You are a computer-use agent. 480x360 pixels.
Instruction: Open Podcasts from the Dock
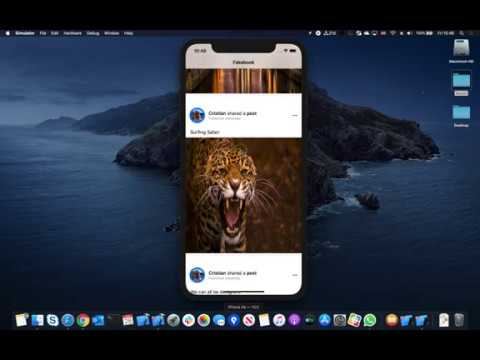294,320
